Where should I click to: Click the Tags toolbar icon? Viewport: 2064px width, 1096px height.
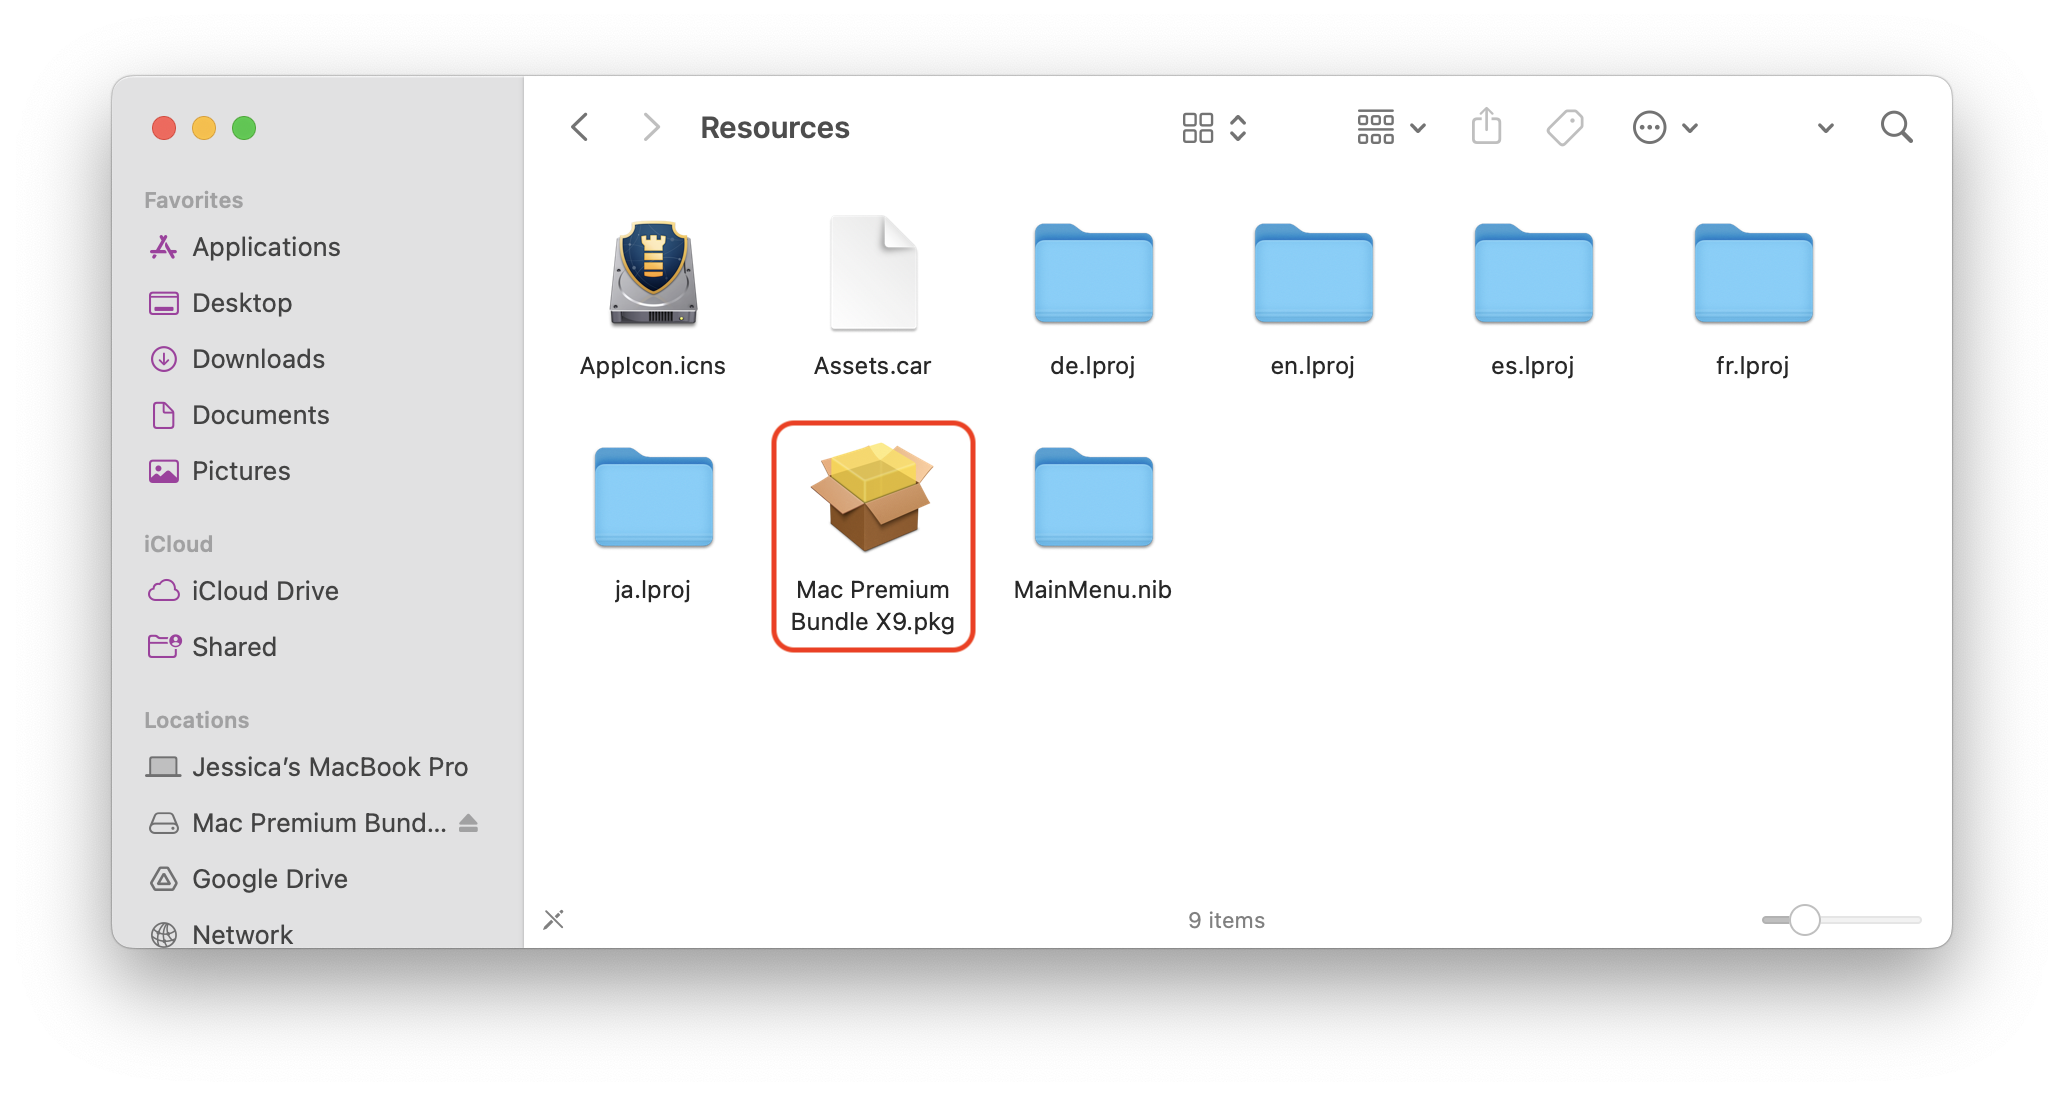pos(1565,127)
